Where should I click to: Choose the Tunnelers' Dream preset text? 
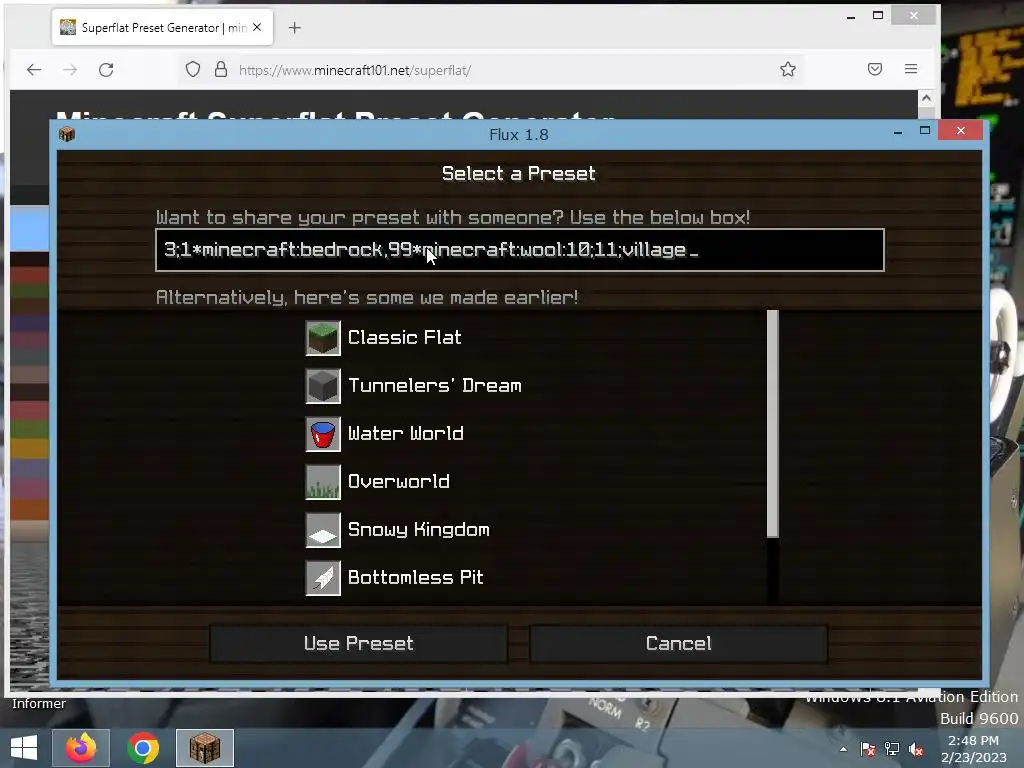[x=435, y=385]
